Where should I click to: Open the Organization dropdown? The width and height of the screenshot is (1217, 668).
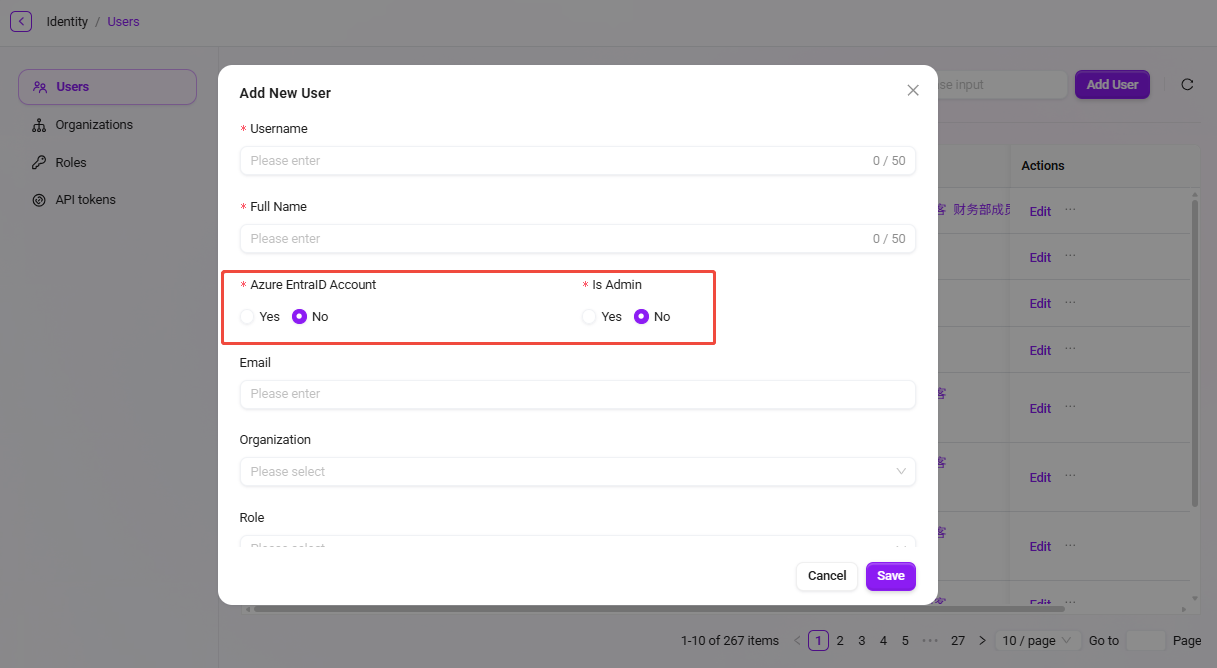(577, 472)
